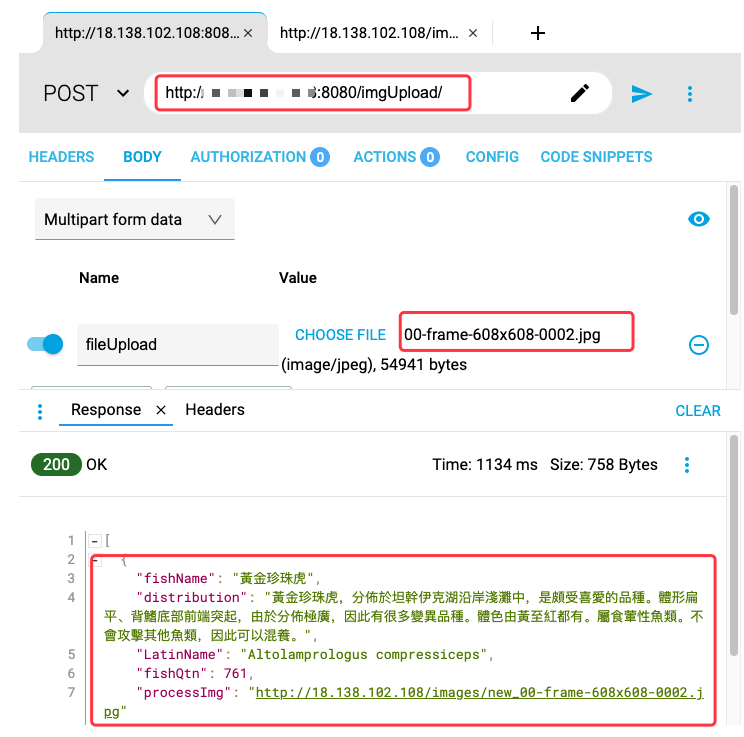Image resolution: width=744 pixels, height=737 pixels.
Task: Open the AUTHORIZATION tab
Action: tap(260, 157)
